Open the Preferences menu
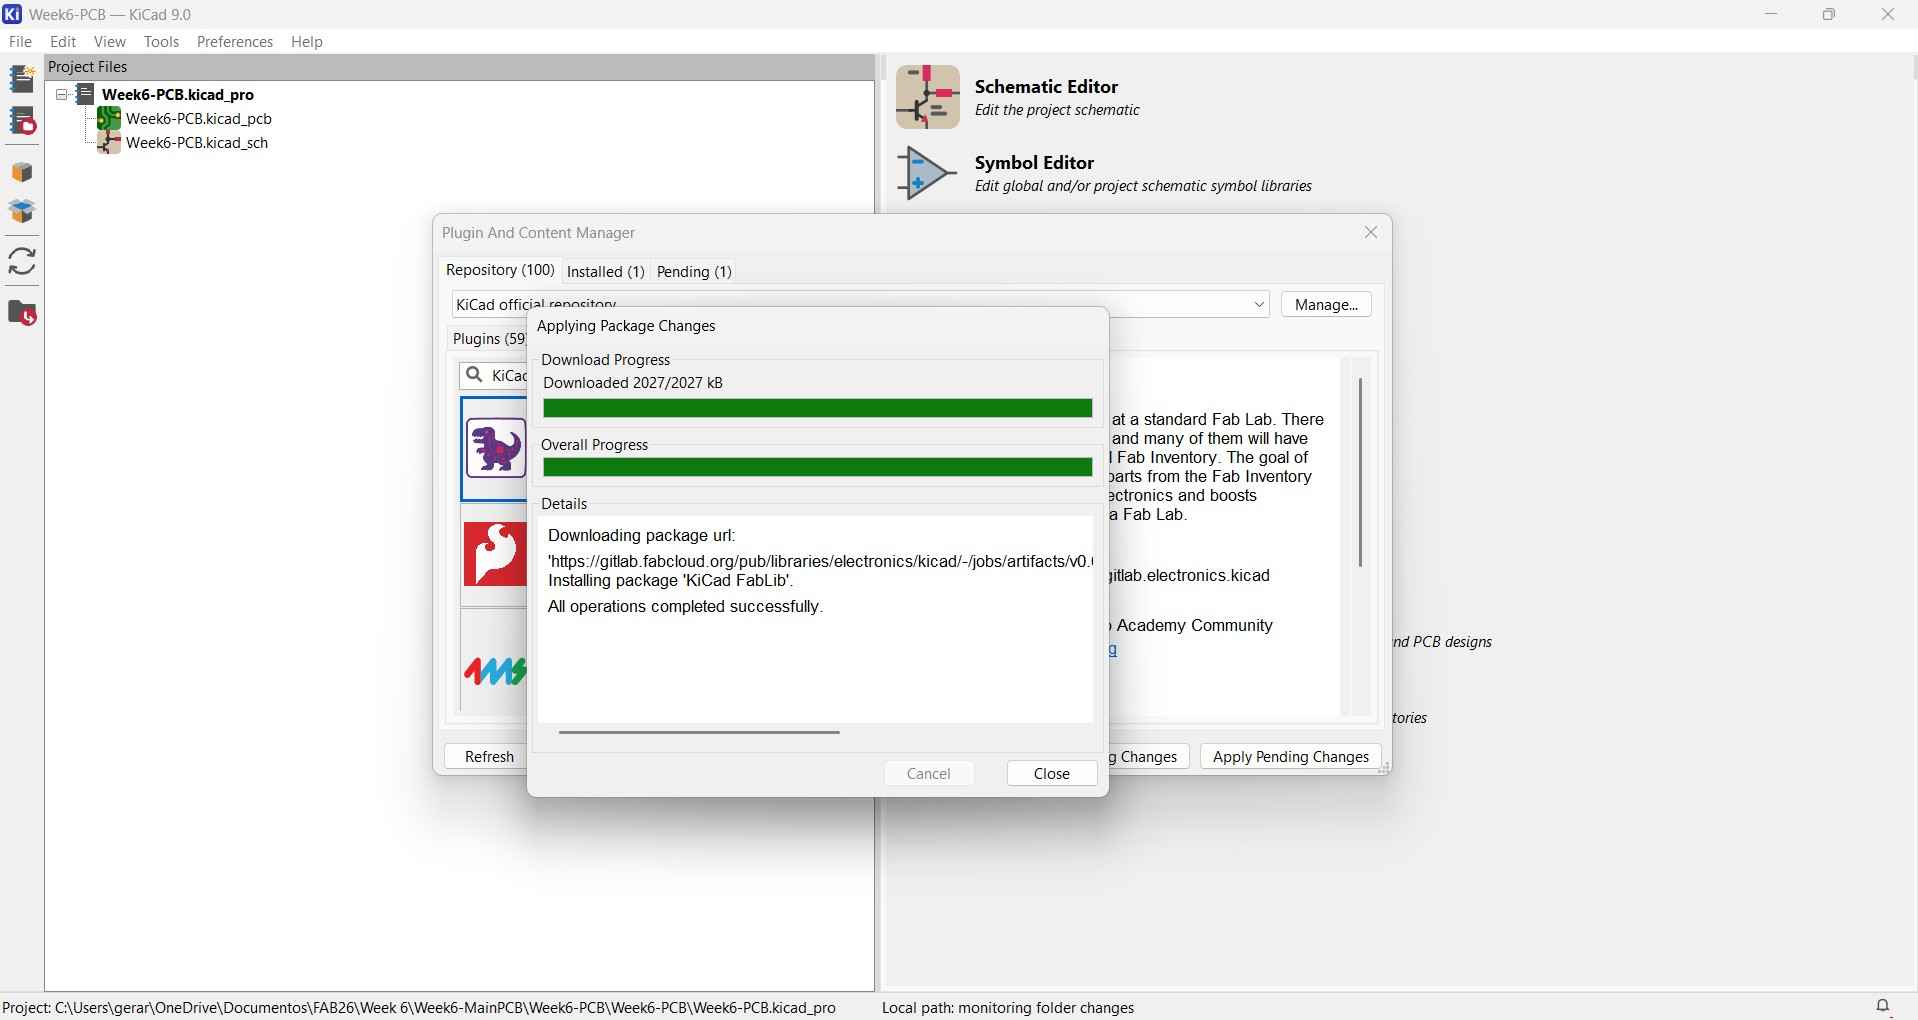Viewport: 1918px width, 1020px height. [x=235, y=42]
